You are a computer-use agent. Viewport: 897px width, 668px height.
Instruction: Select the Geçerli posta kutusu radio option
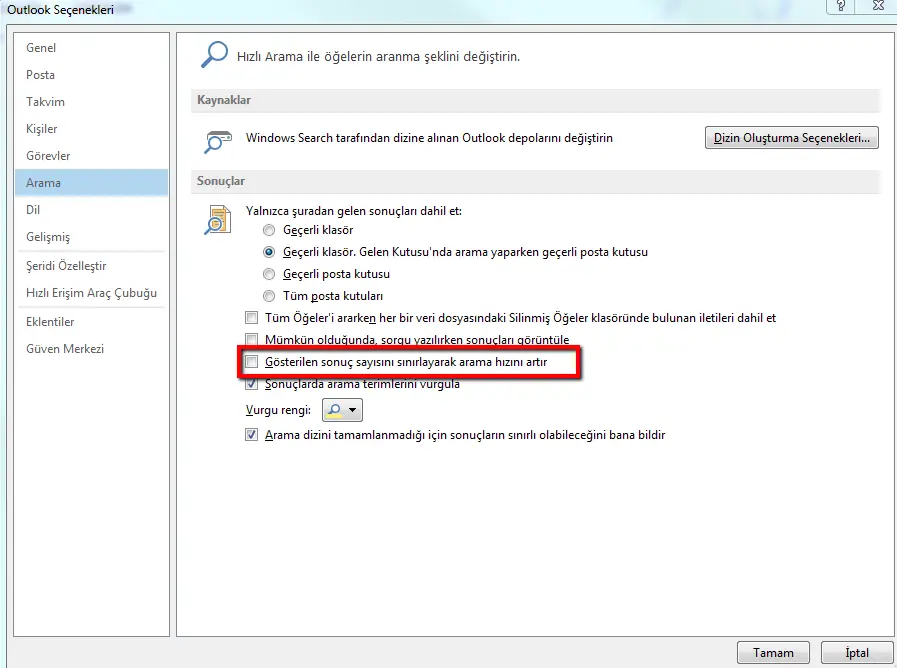pyautogui.click(x=269, y=274)
